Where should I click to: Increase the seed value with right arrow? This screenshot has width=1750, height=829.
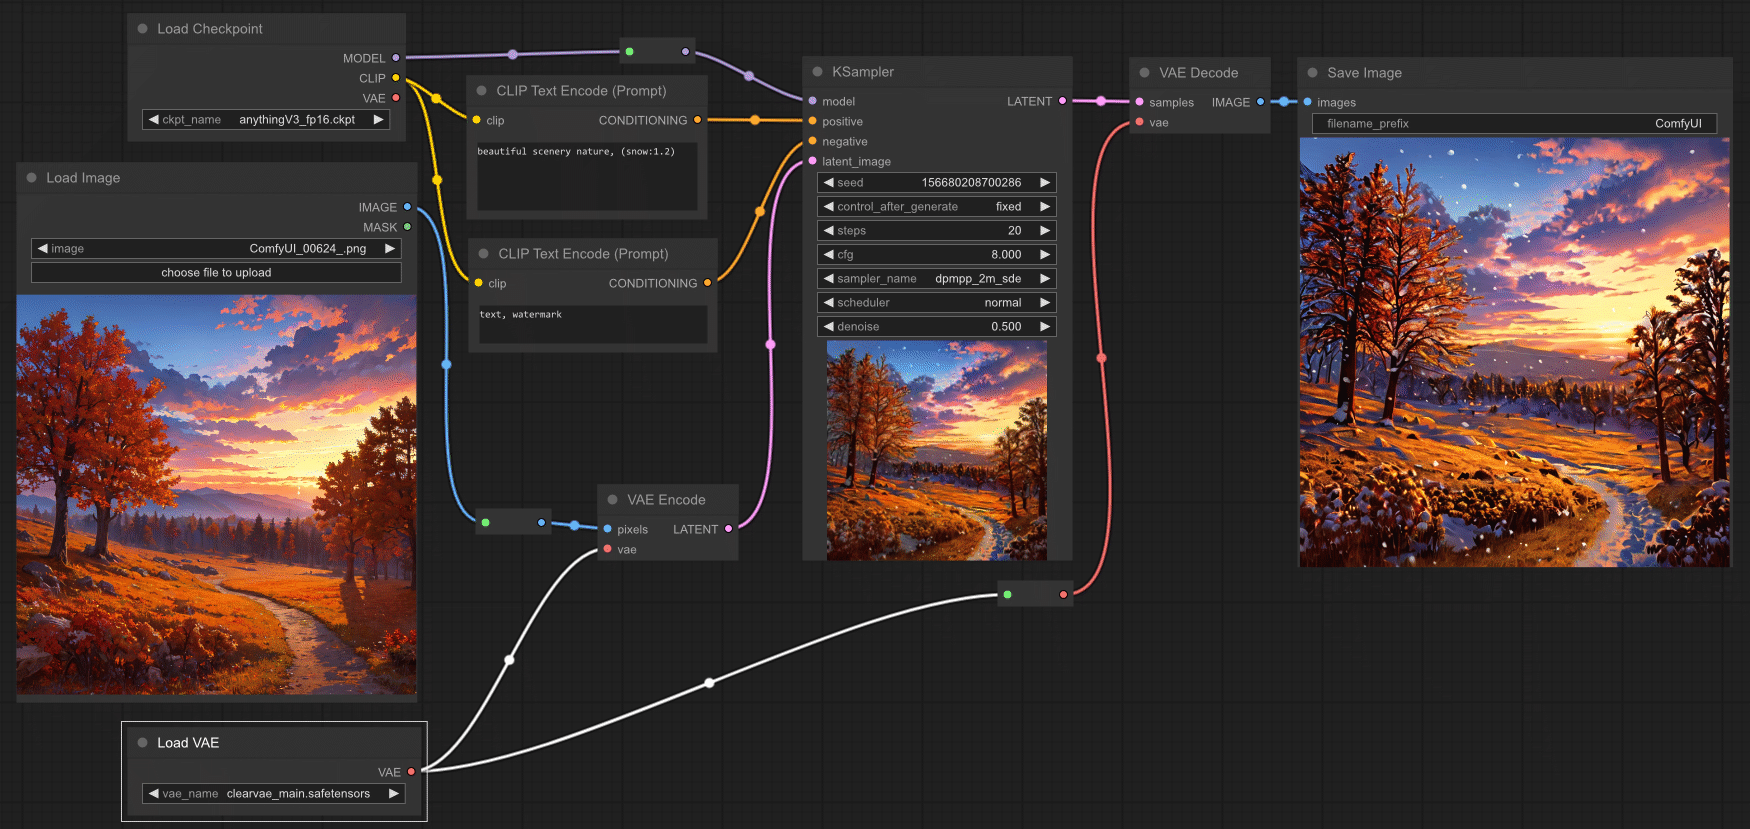click(1045, 183)
